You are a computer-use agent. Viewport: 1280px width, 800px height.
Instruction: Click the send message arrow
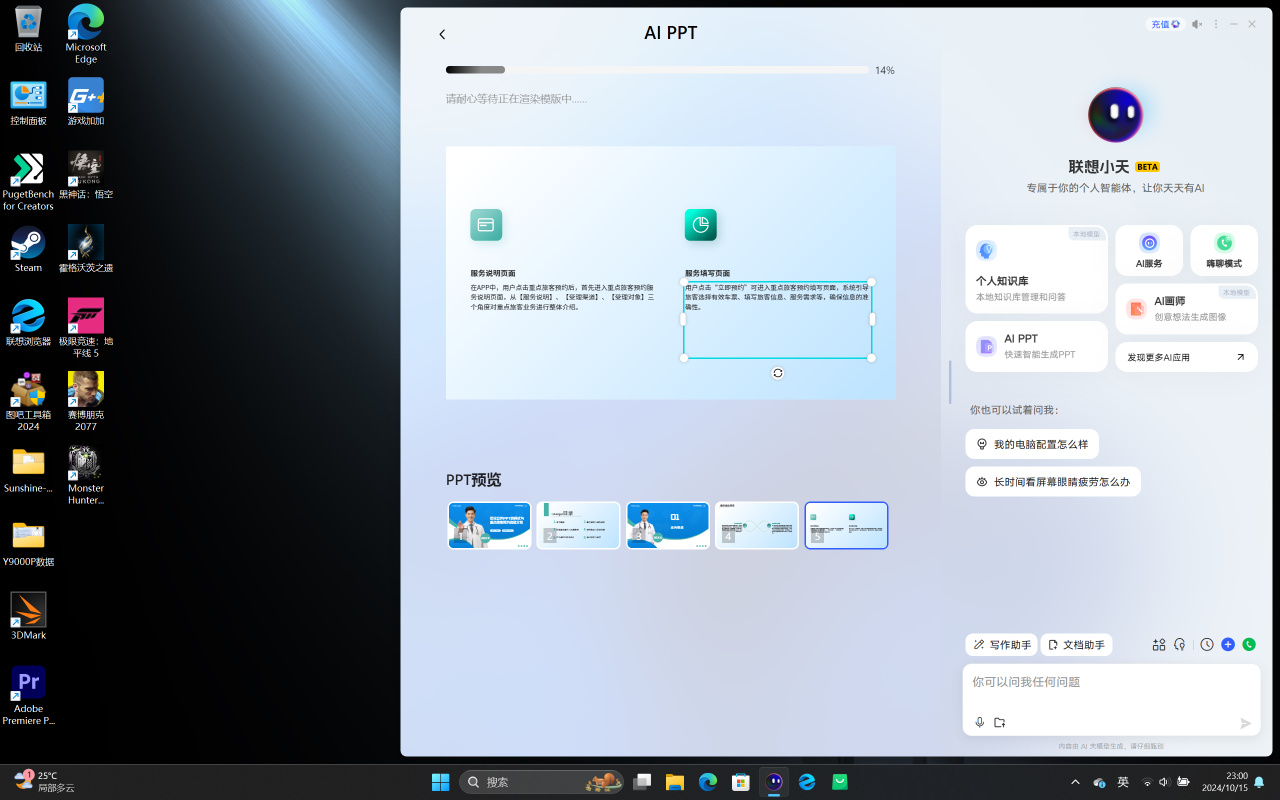click(x=1246, y=723)
